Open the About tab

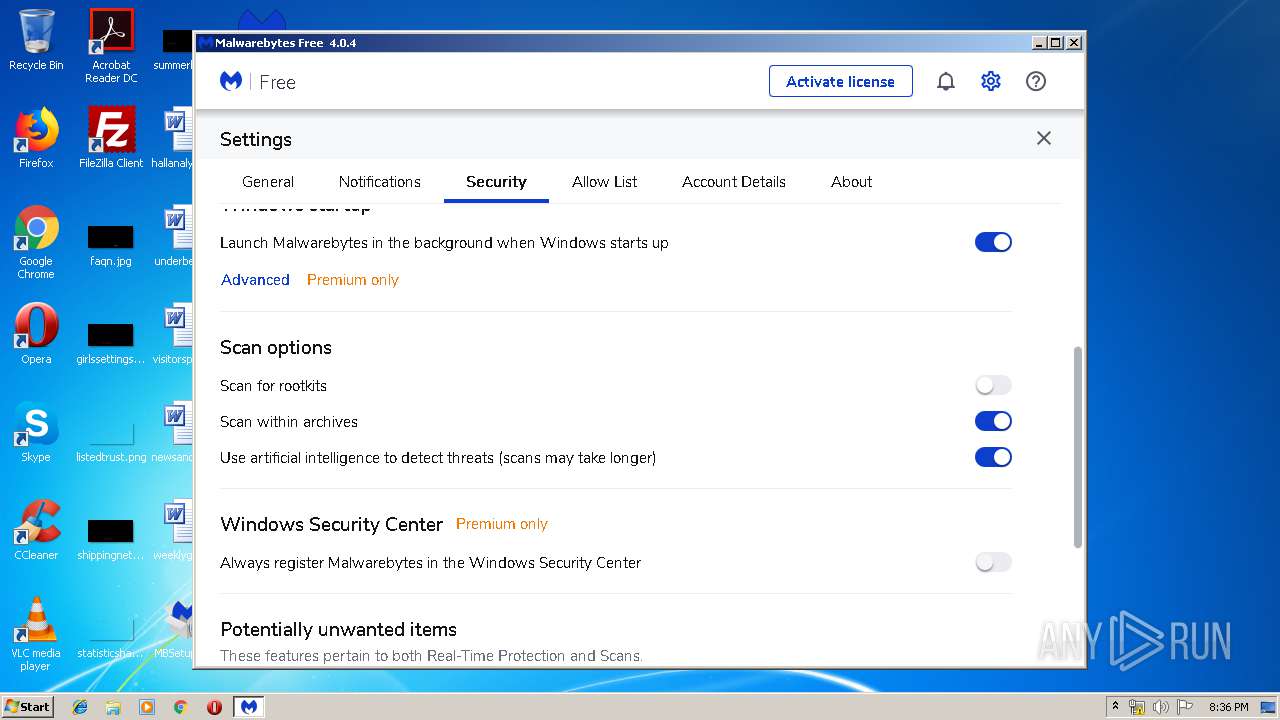[x=852, y=182]
